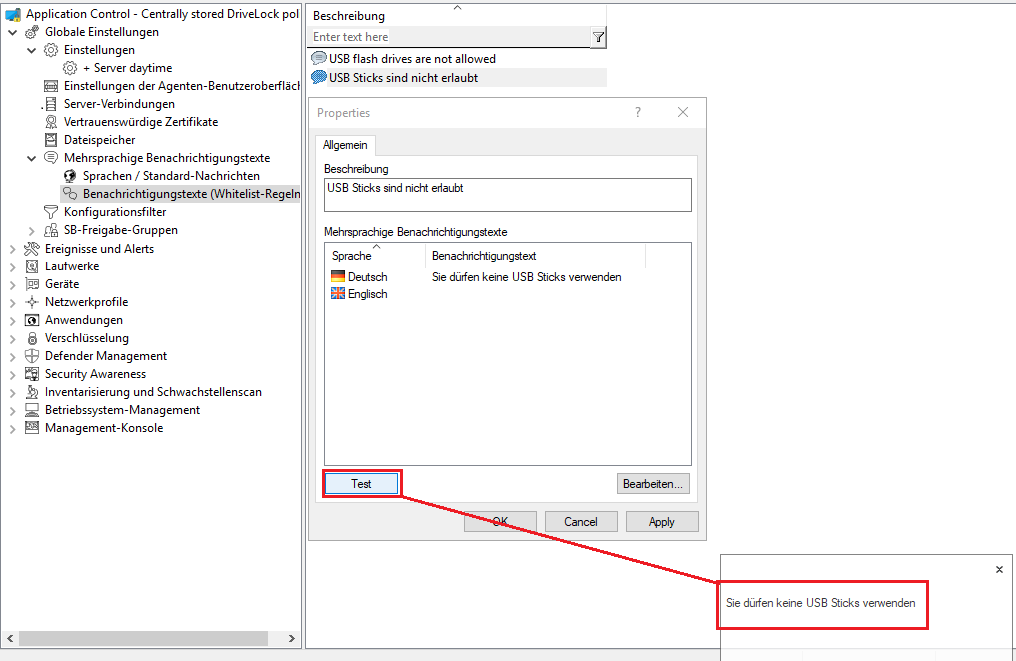Click the Security Awareness icon
Viewport: 1016px width, 661px height.
point(32,374)
